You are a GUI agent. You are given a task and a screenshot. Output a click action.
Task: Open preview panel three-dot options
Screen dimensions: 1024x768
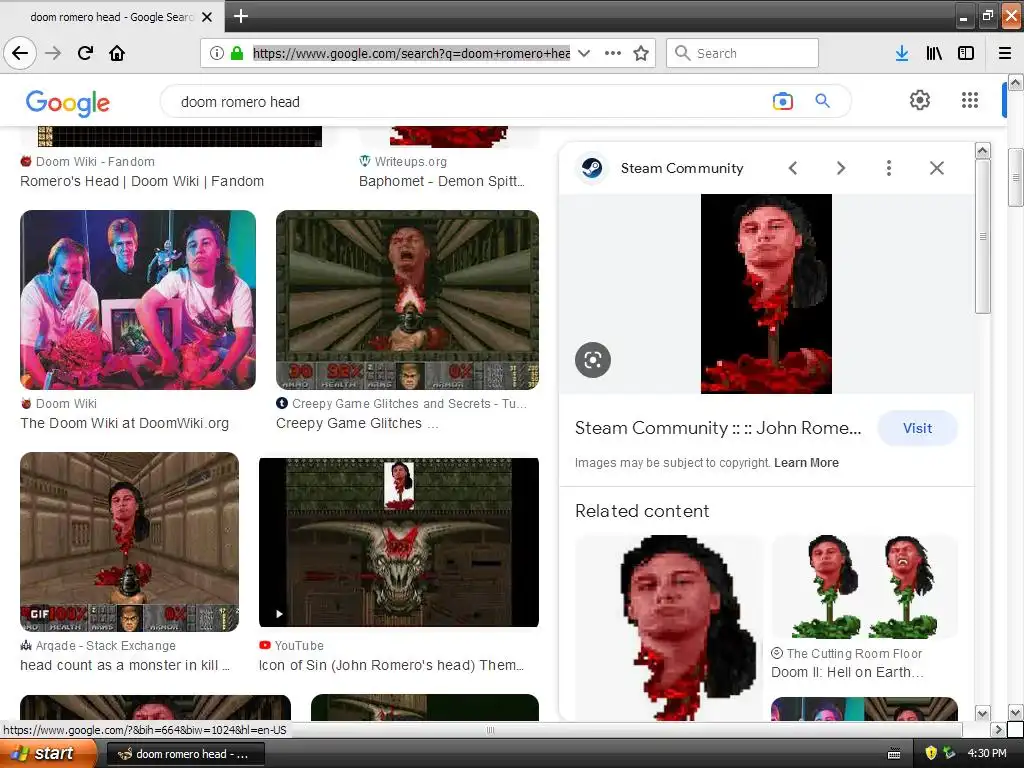click(889, 168)
